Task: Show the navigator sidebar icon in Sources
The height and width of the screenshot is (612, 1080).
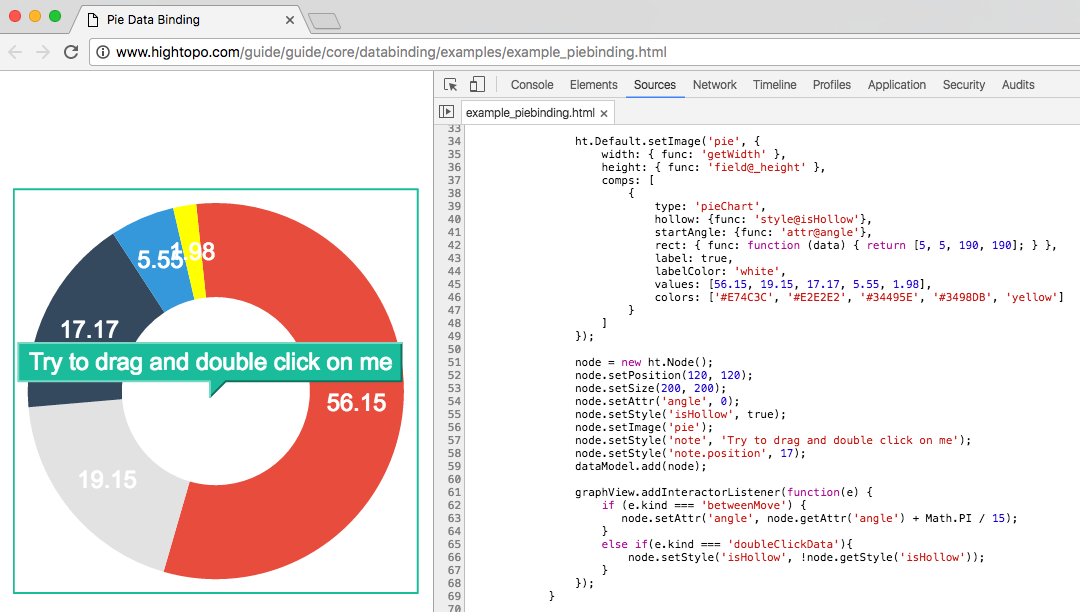Action: pos(446,112)
